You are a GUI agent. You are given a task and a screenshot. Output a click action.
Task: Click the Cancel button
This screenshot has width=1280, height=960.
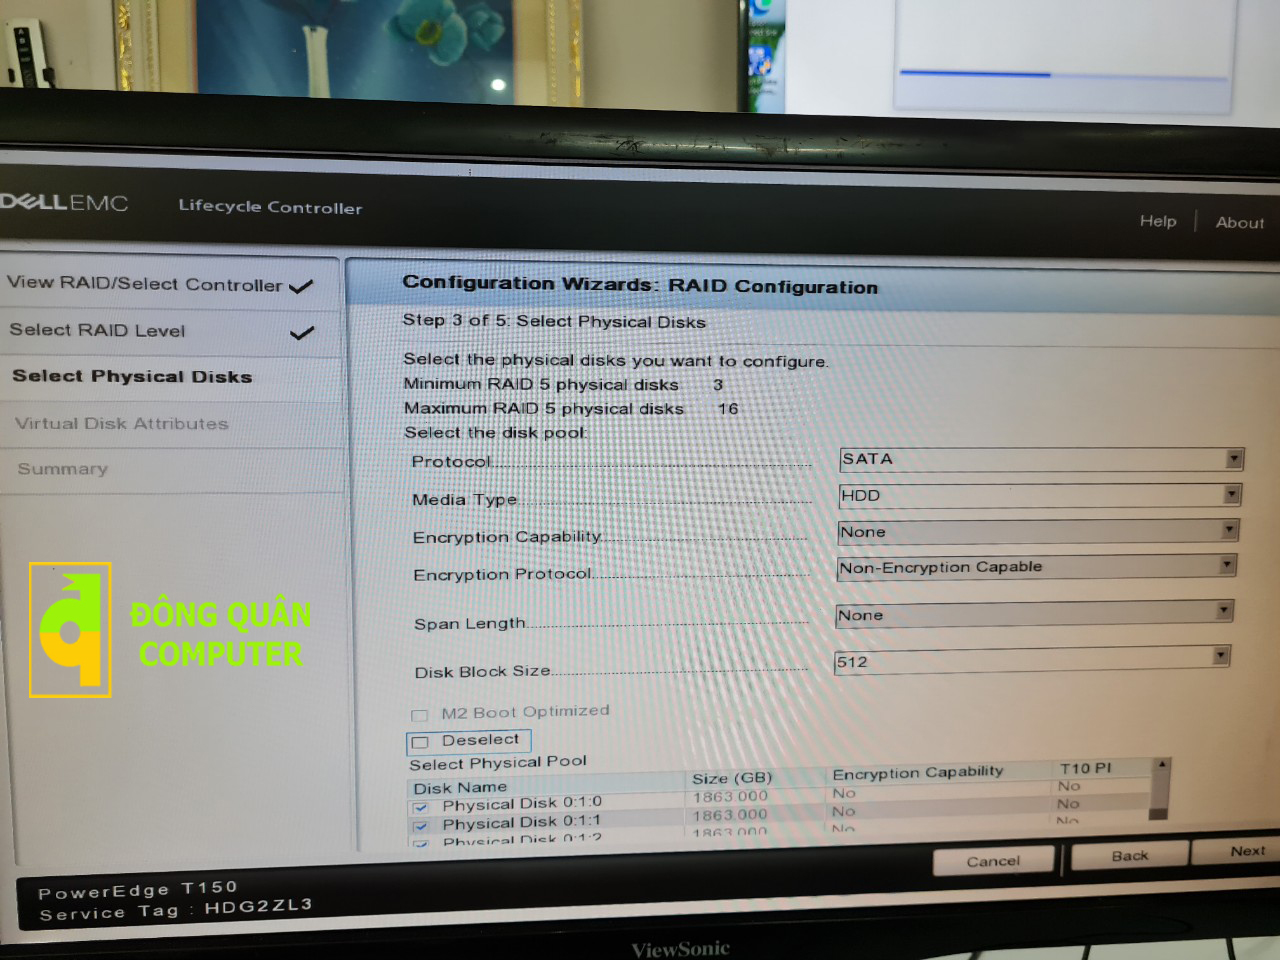pos(993,860)
